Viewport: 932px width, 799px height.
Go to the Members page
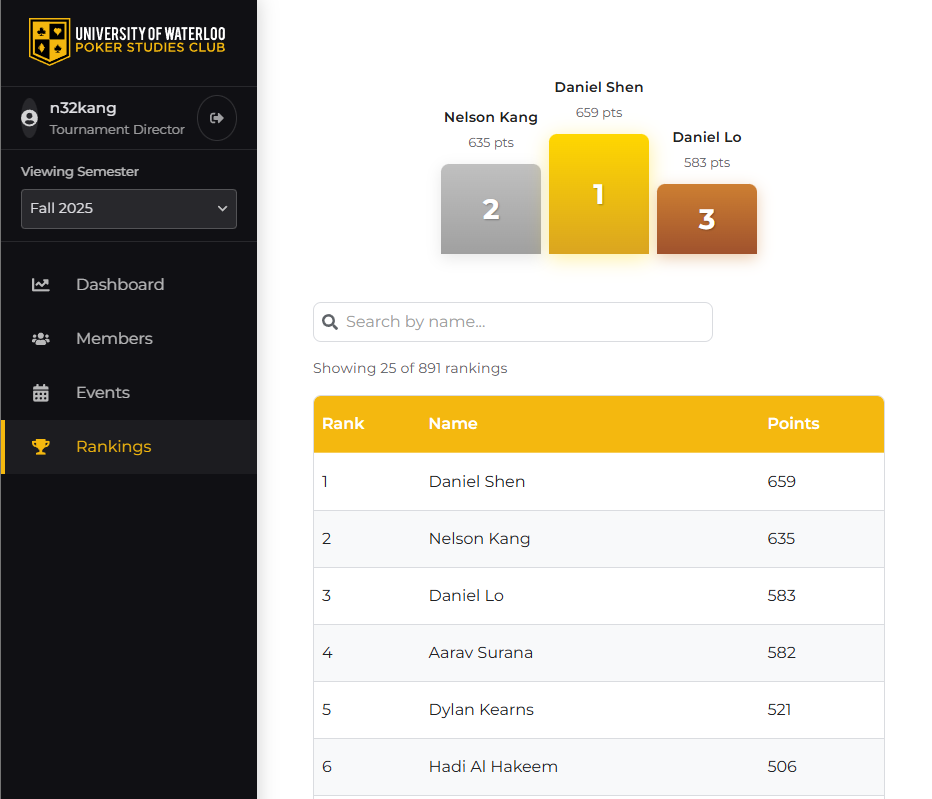click(128, 339)
